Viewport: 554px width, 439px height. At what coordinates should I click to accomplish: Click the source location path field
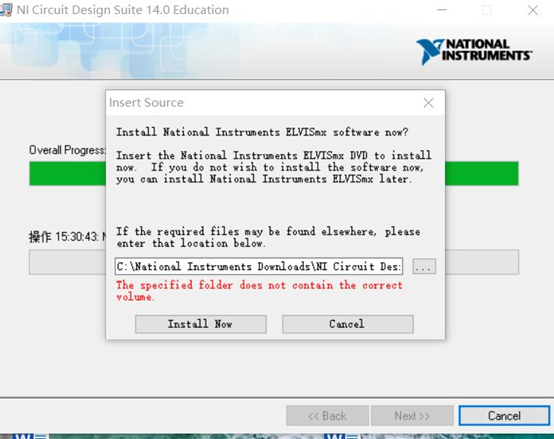(259, 266)
